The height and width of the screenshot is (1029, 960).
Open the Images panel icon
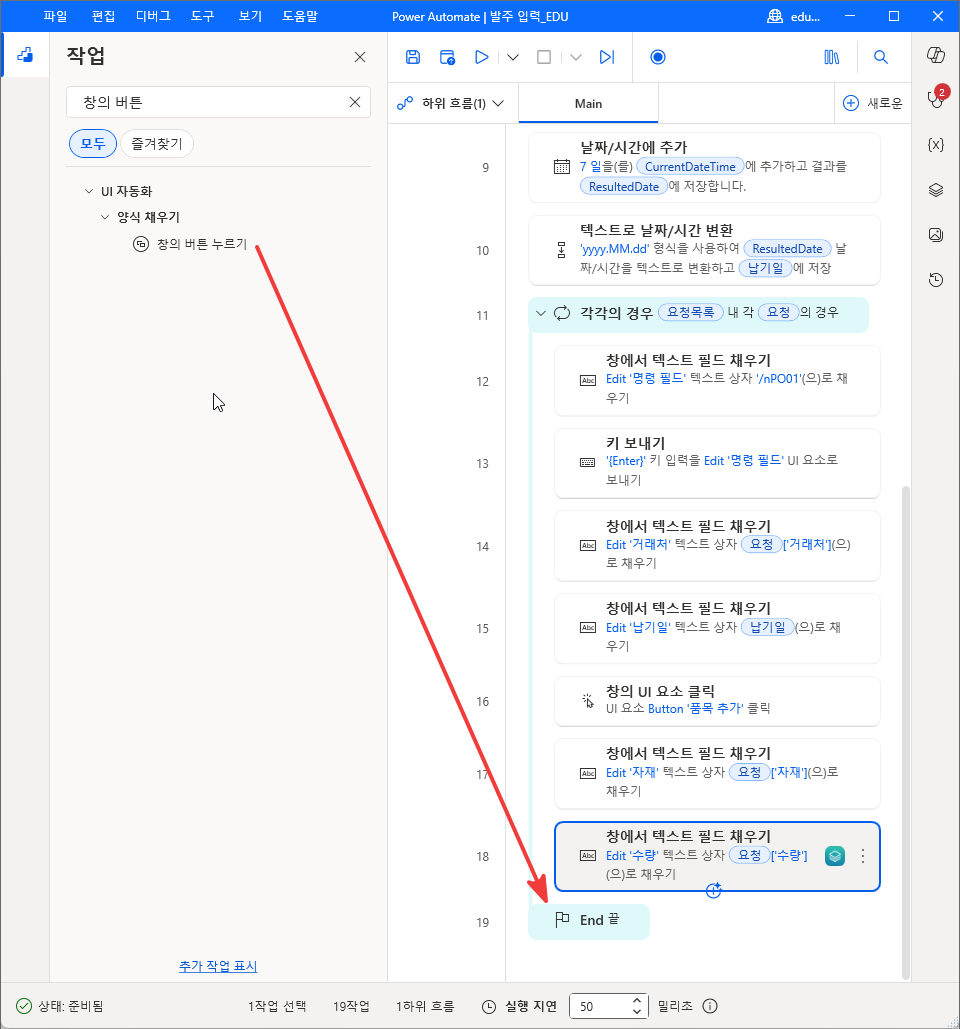[936, 234]
